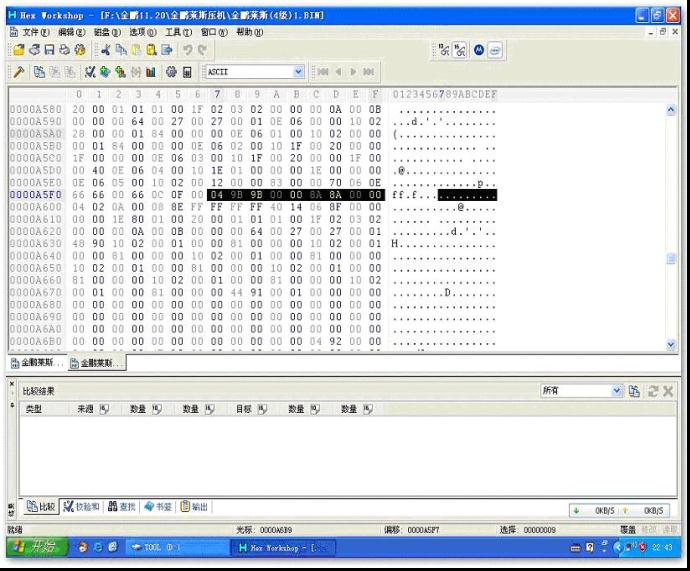Open the 选项(O) menu
690x571 pixels.
click(143, 32)
